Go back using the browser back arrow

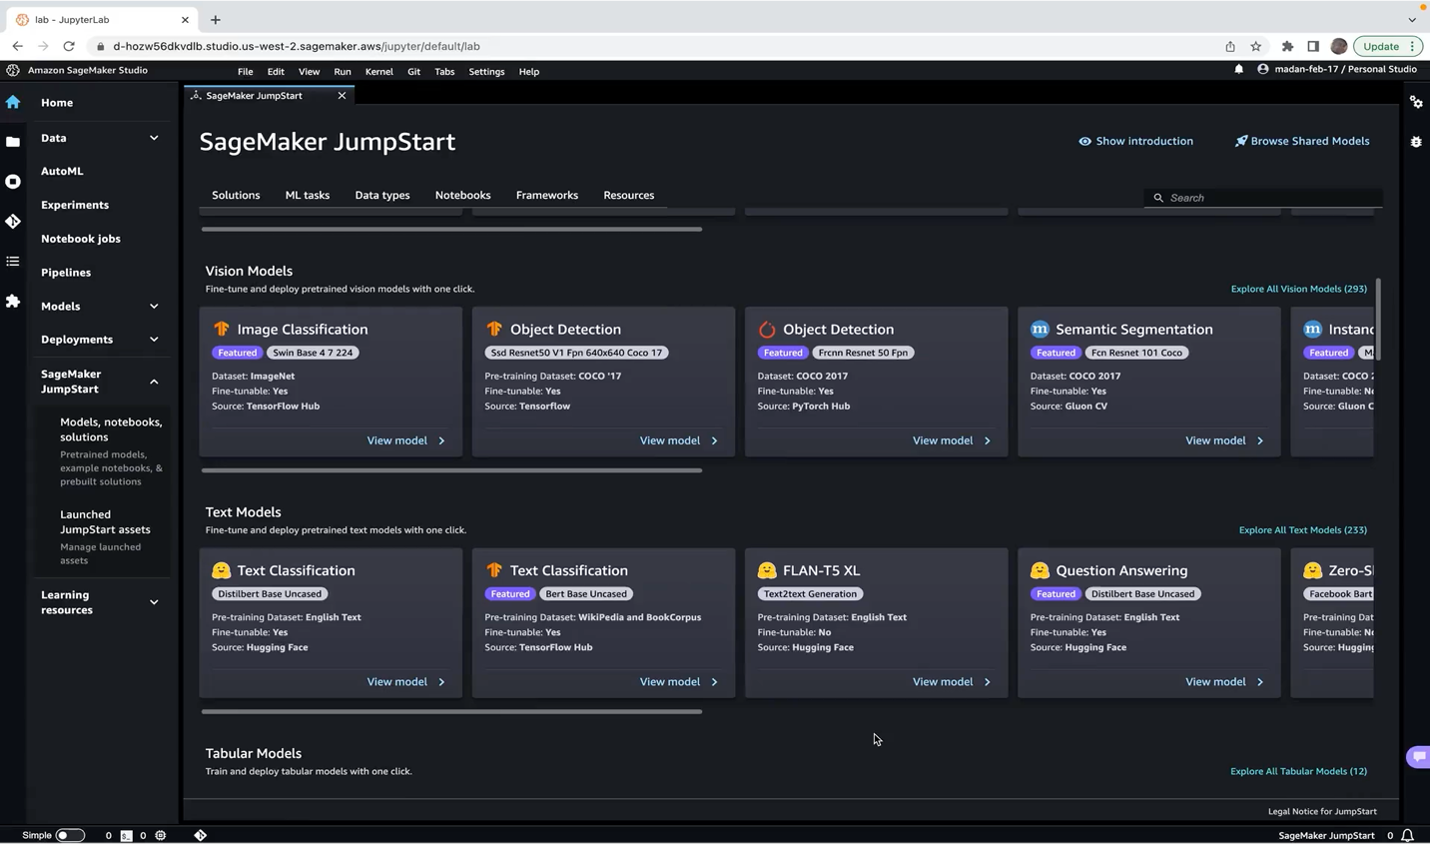coord(17,46)
